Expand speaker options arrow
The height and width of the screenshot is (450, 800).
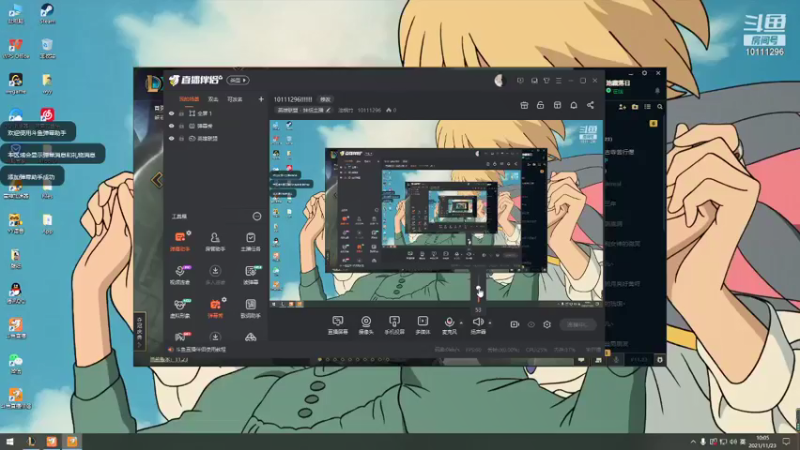490,323
